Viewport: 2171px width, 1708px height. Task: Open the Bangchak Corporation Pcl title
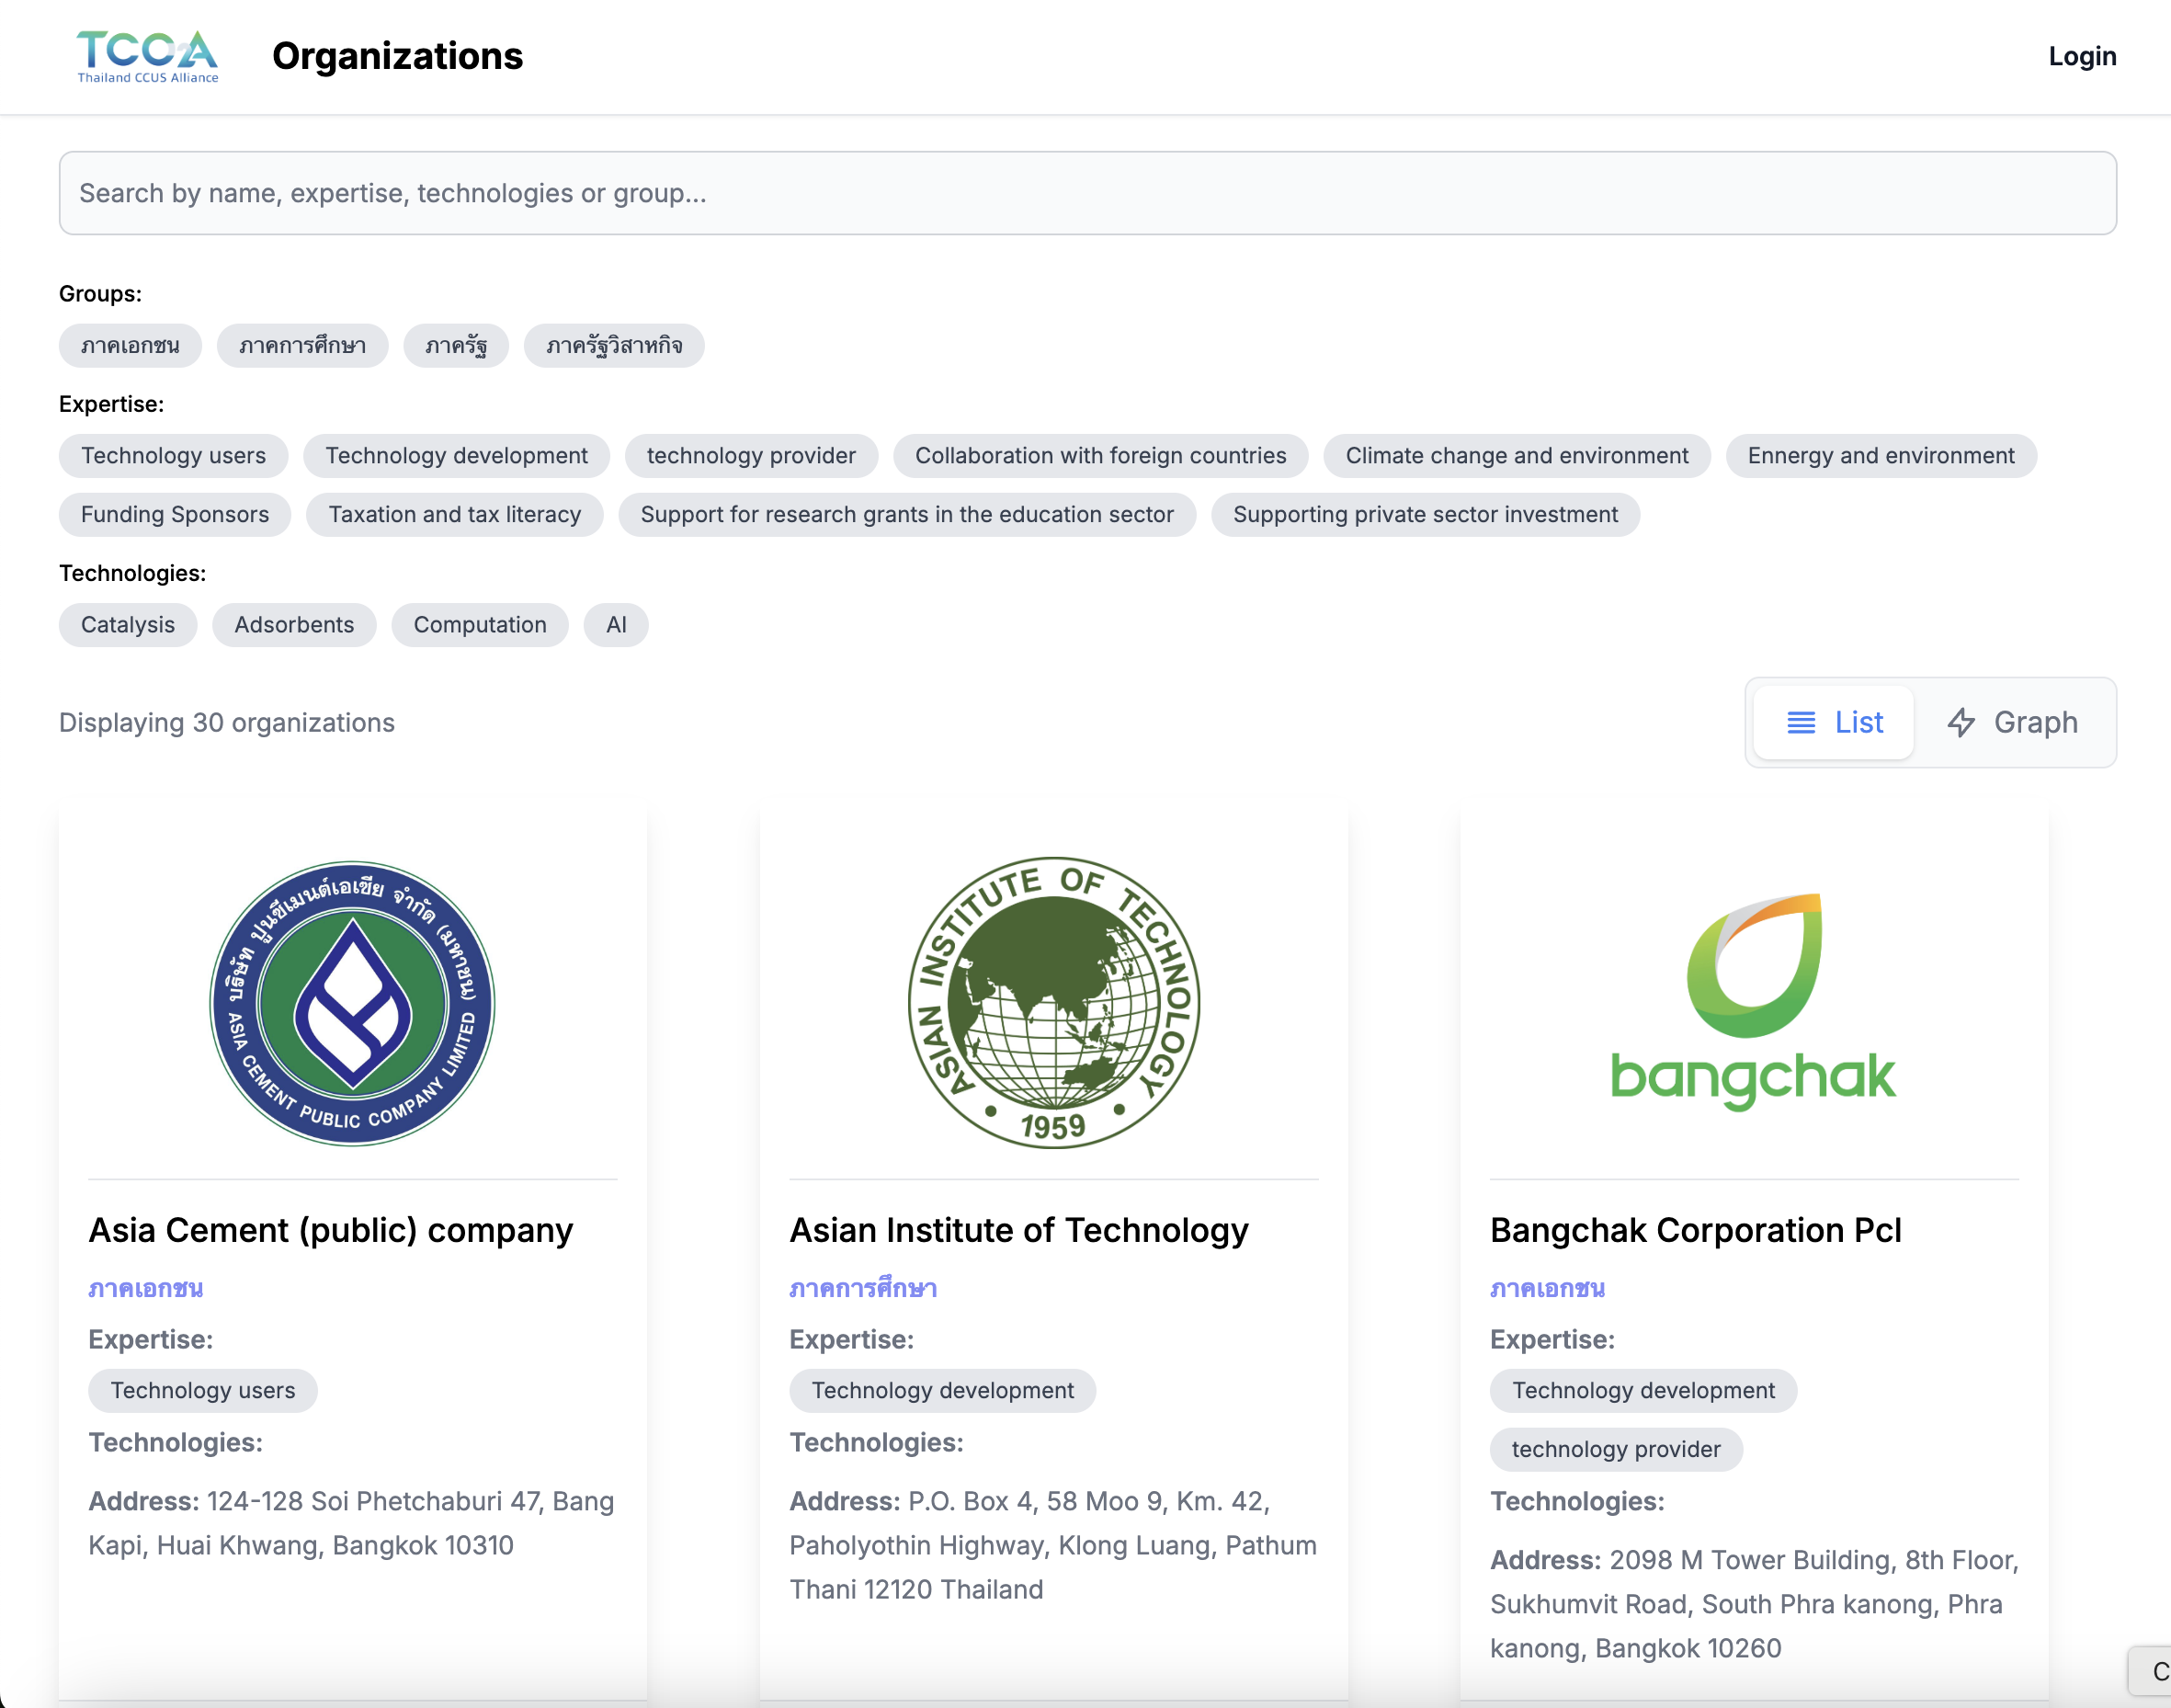point(1695,1230)
